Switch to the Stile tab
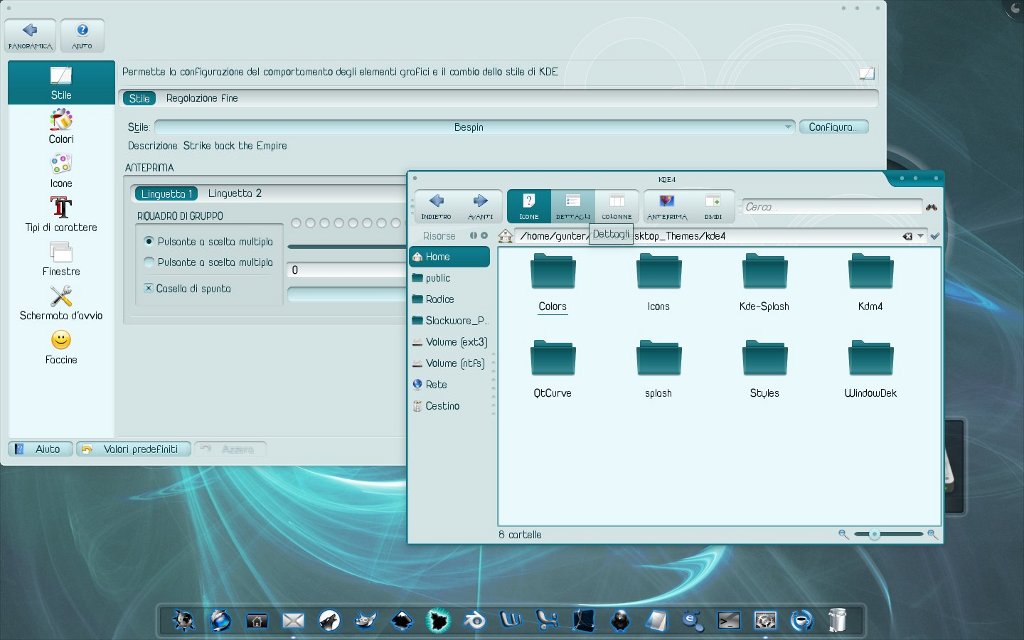1024x640 pixels. tap(139, 99)
